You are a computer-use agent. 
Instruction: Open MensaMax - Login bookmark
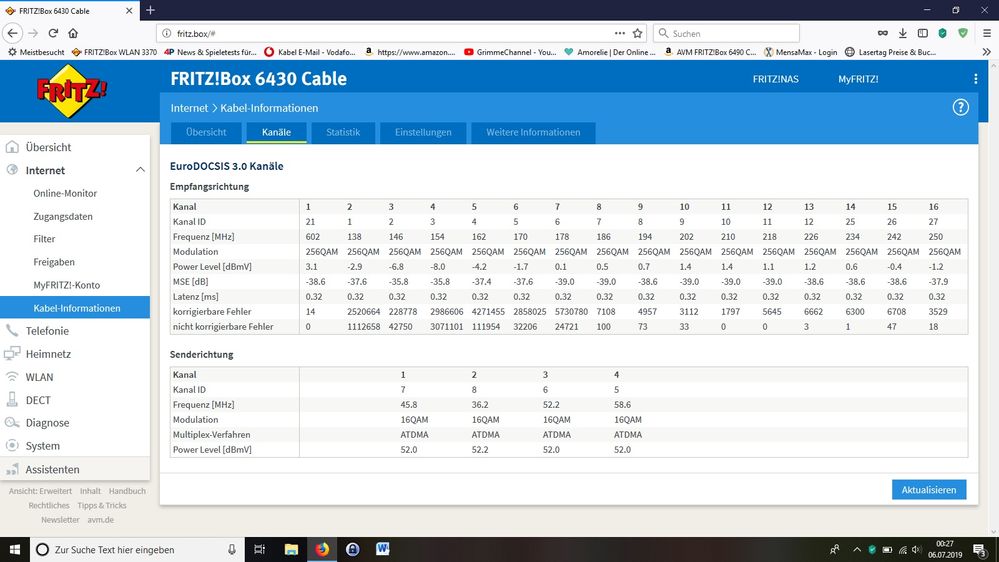(800, 52)
